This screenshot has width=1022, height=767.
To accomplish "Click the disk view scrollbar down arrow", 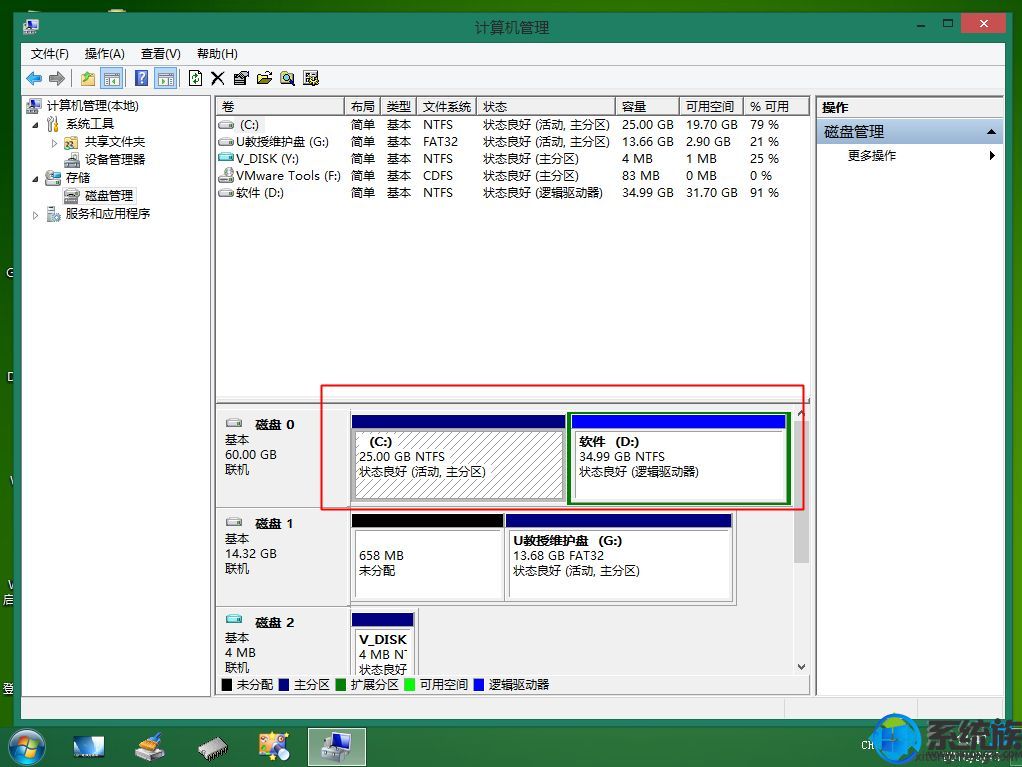I will click(801, 667).
